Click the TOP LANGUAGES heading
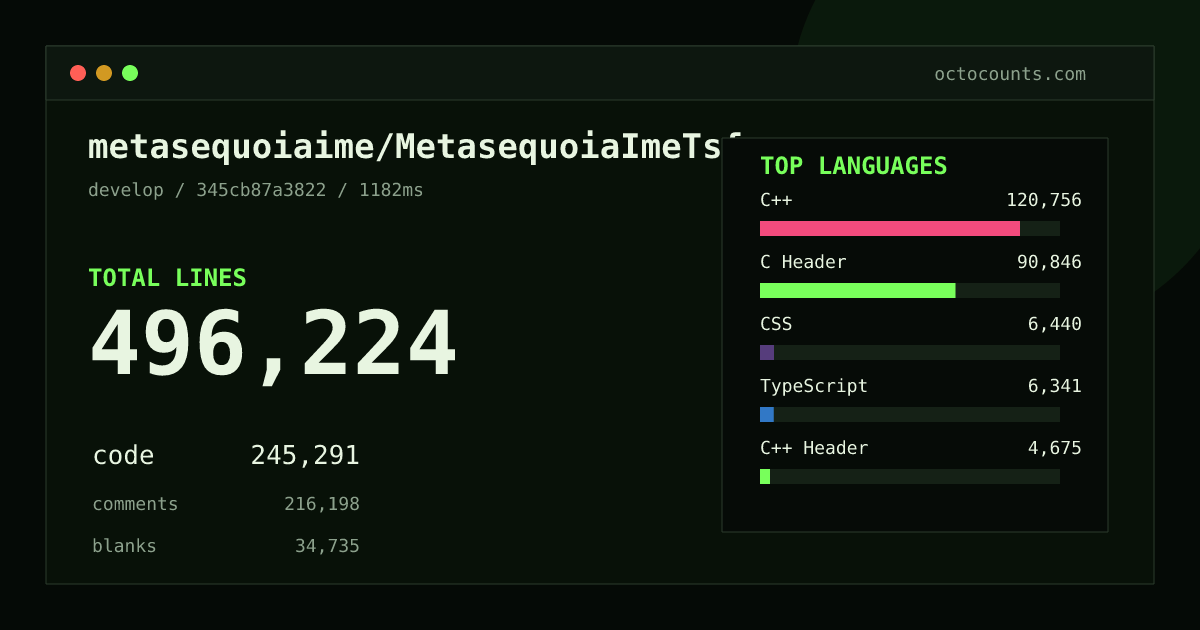The image size is (1200, 630). (853, 166)
